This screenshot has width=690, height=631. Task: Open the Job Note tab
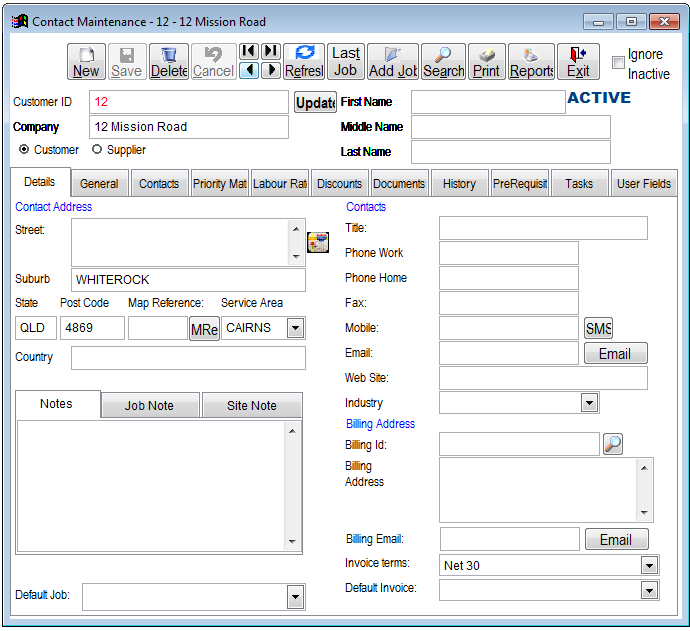tap(149, 405)
